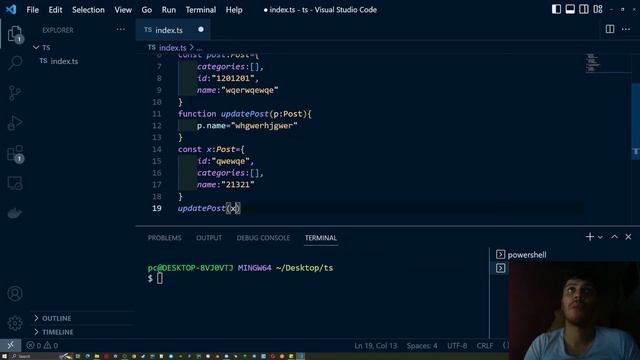Collapse the TS folder in Explorer
Viewport: 640px width, 360px height.
click(41, 47)
